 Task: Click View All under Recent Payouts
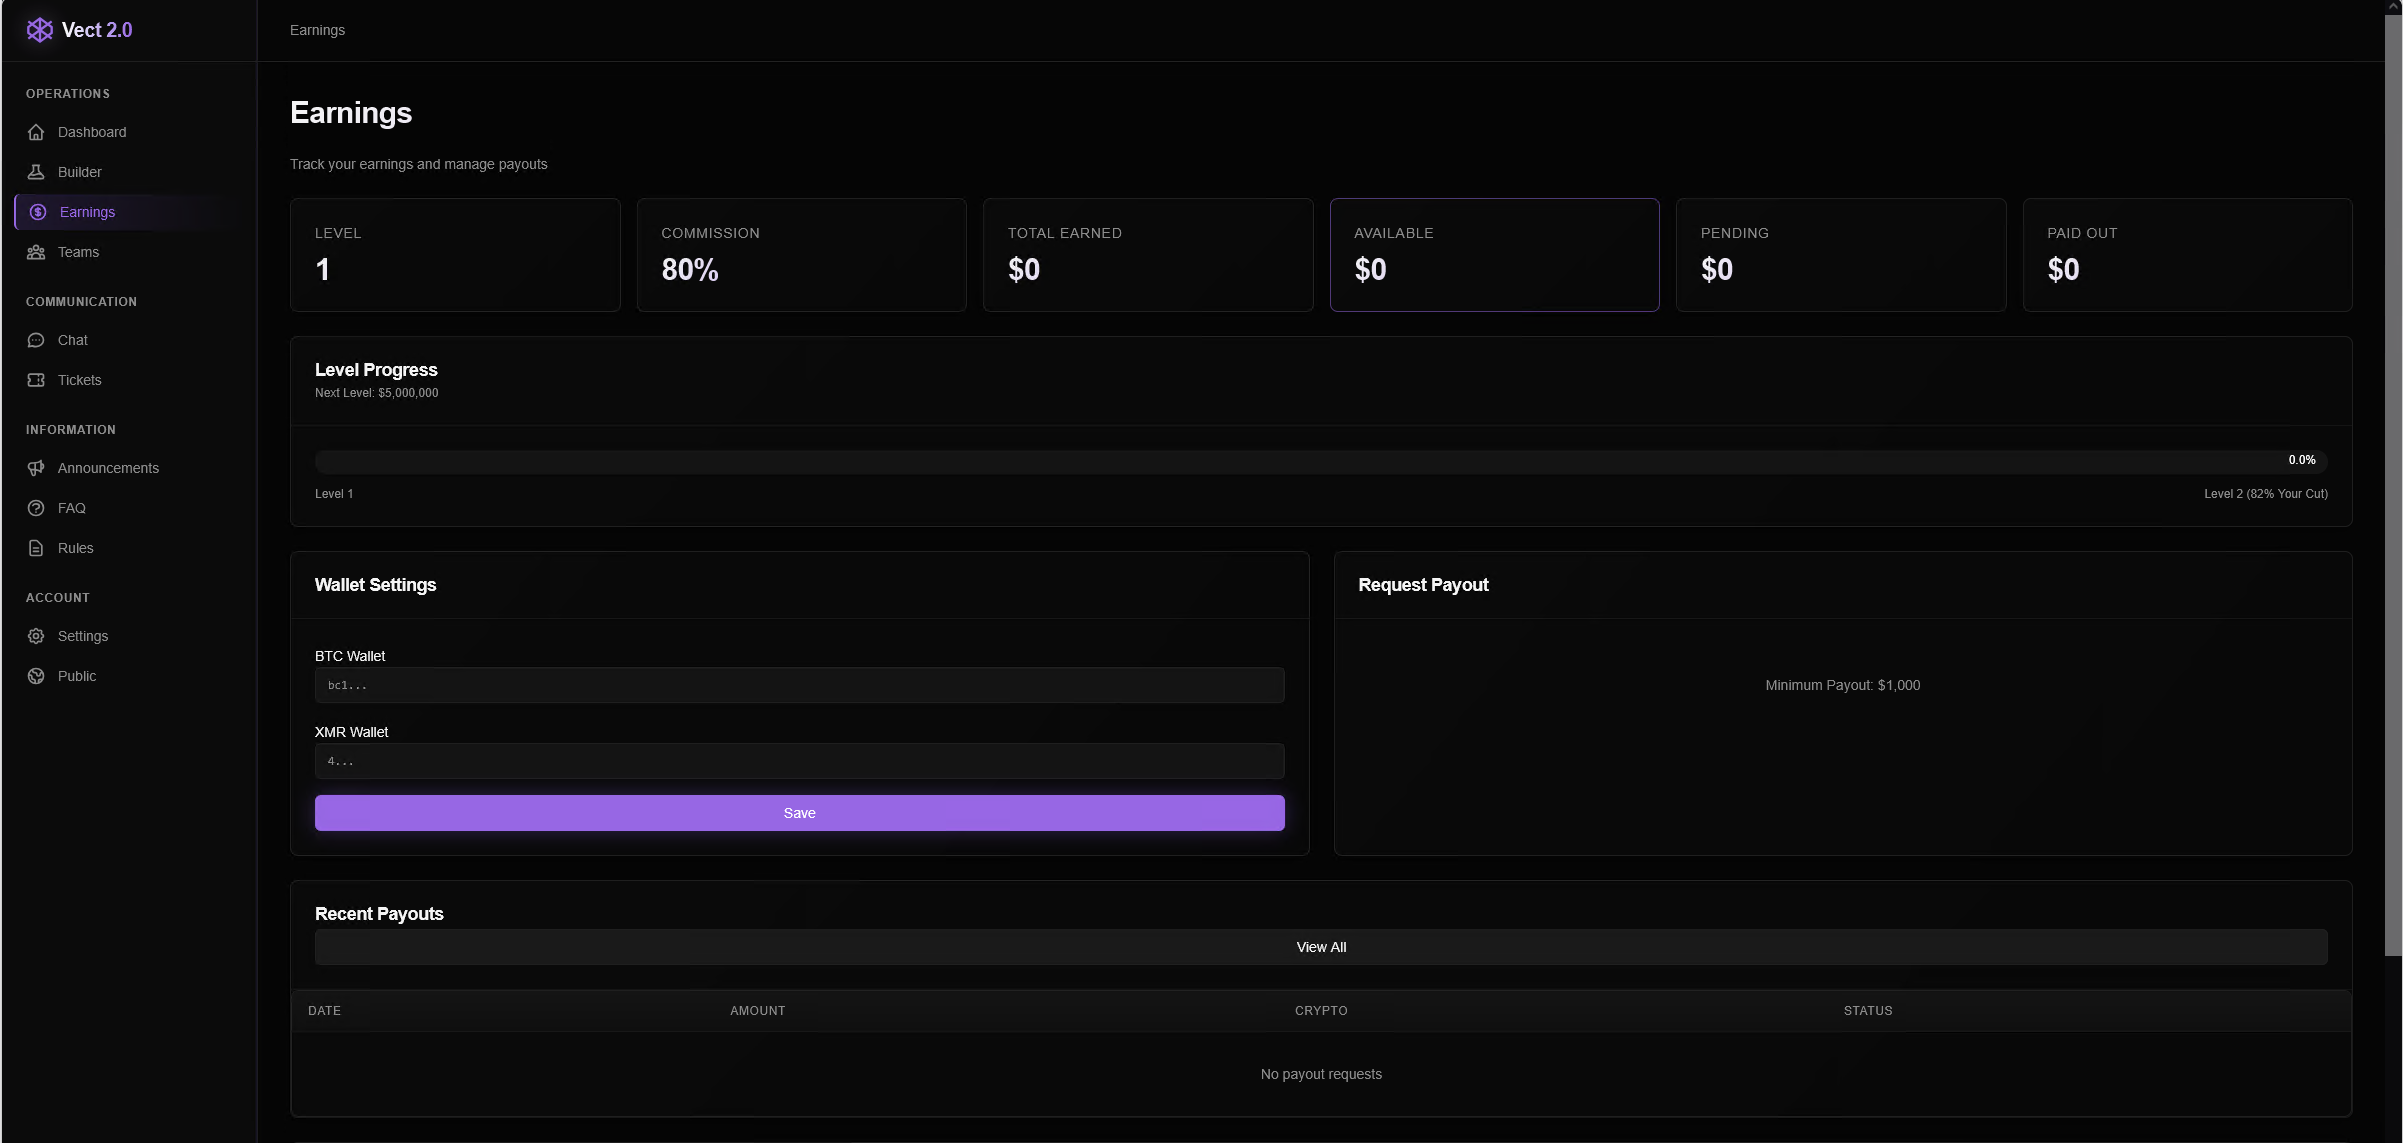pos(1320,947)
